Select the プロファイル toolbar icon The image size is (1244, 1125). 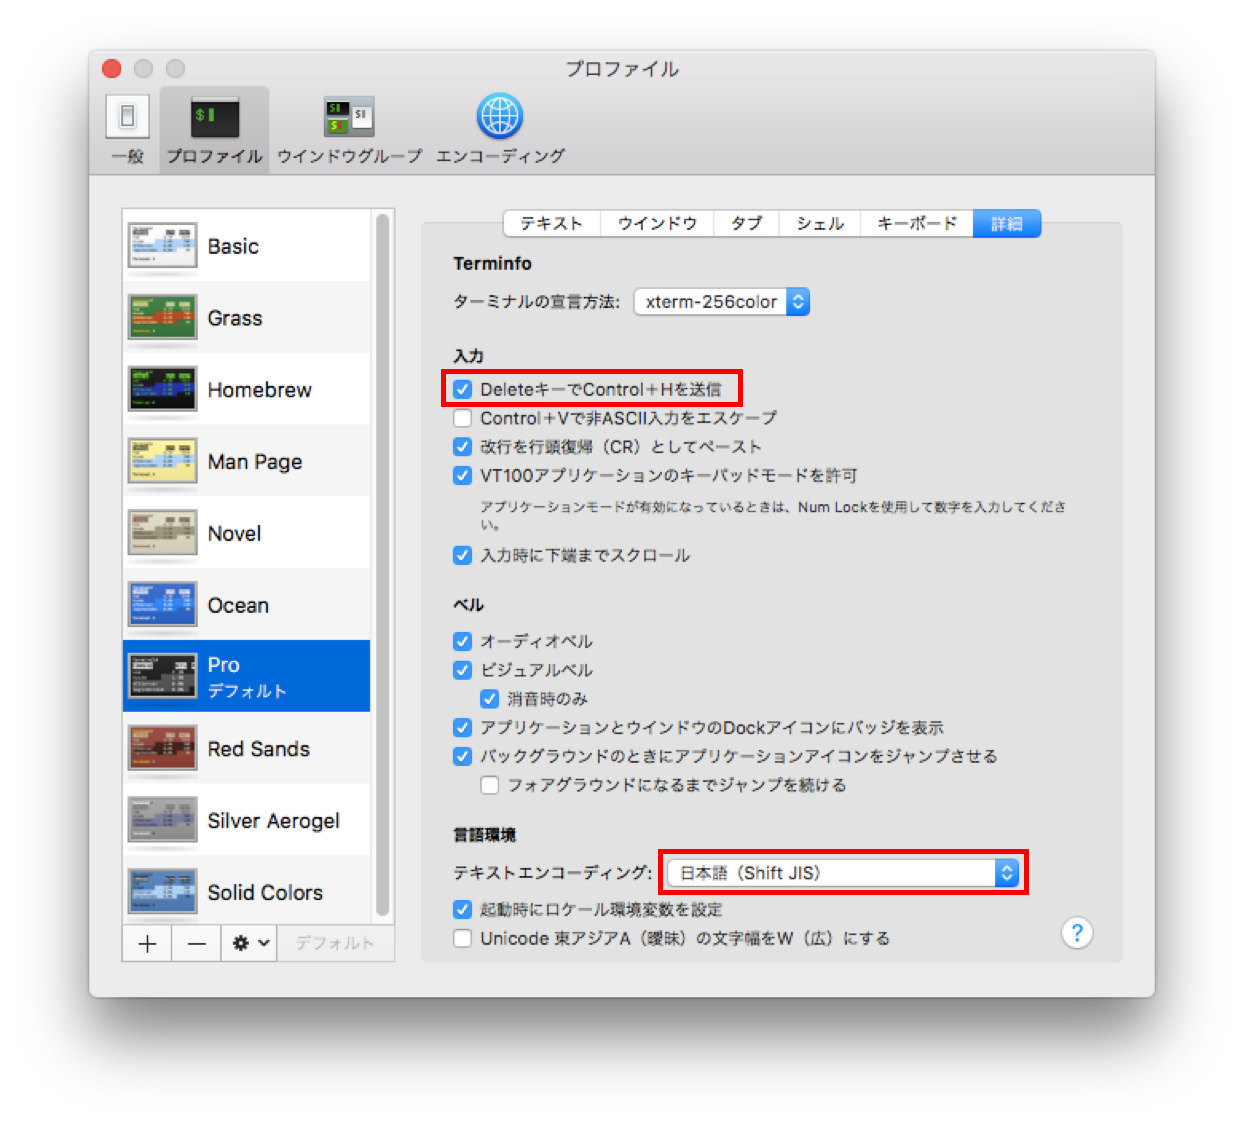click(215, 119)
